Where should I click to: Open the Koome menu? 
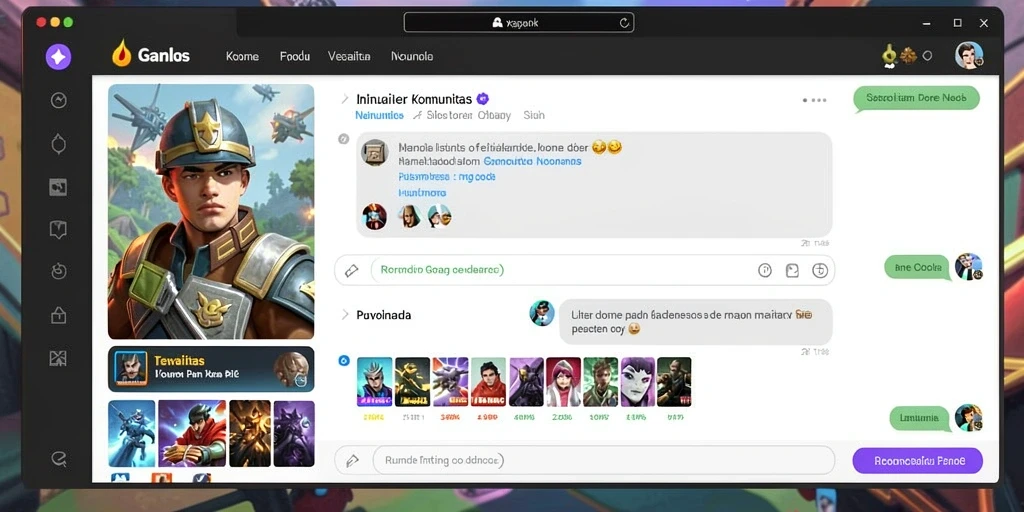[x=242, y=56]
